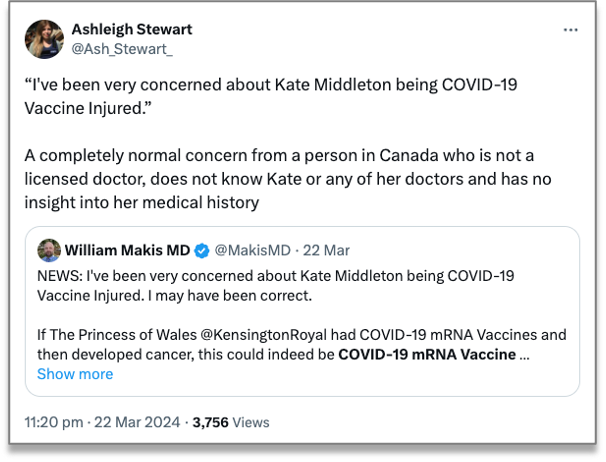This screenshot has height=462, width=606.
Task: Select the bold COVID-19 mRNA Vaccine text
Action: pos(427,354)
